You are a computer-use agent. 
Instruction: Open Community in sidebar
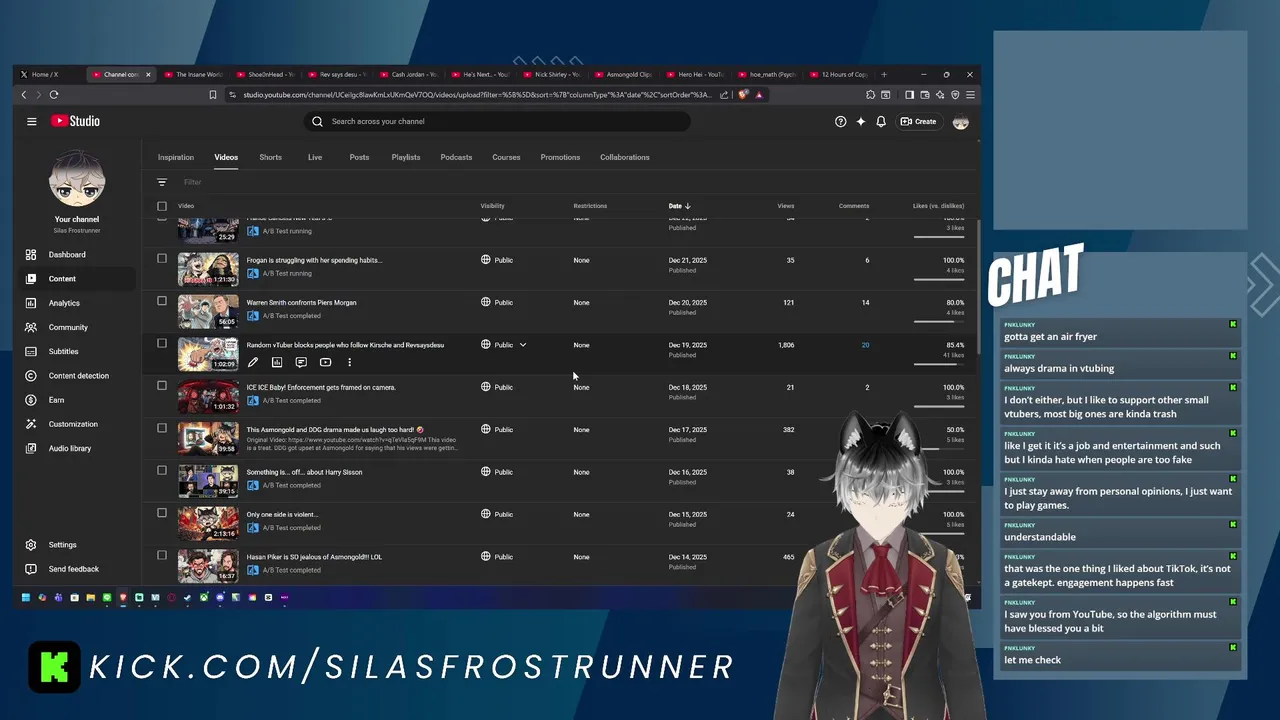pos(76,327)
